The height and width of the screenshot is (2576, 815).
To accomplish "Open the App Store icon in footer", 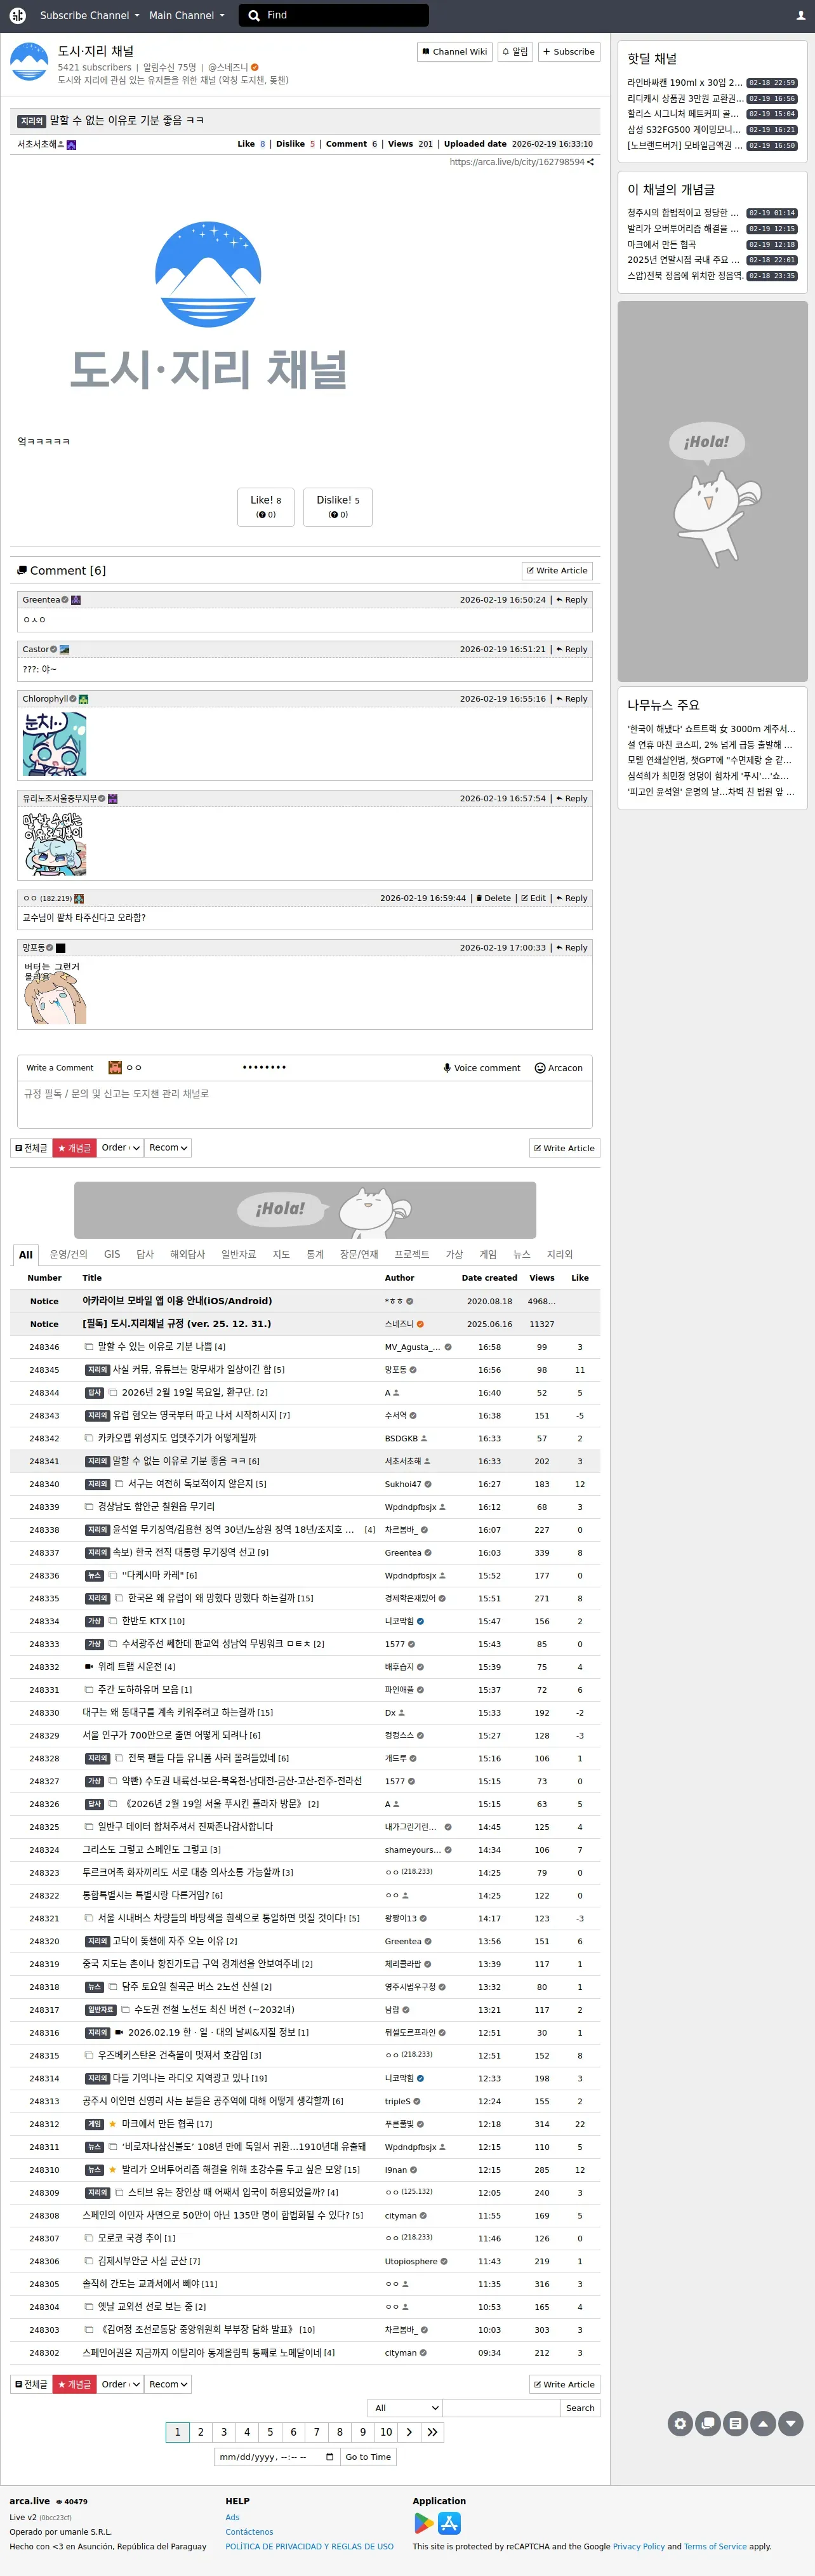I will [450, 2523].
